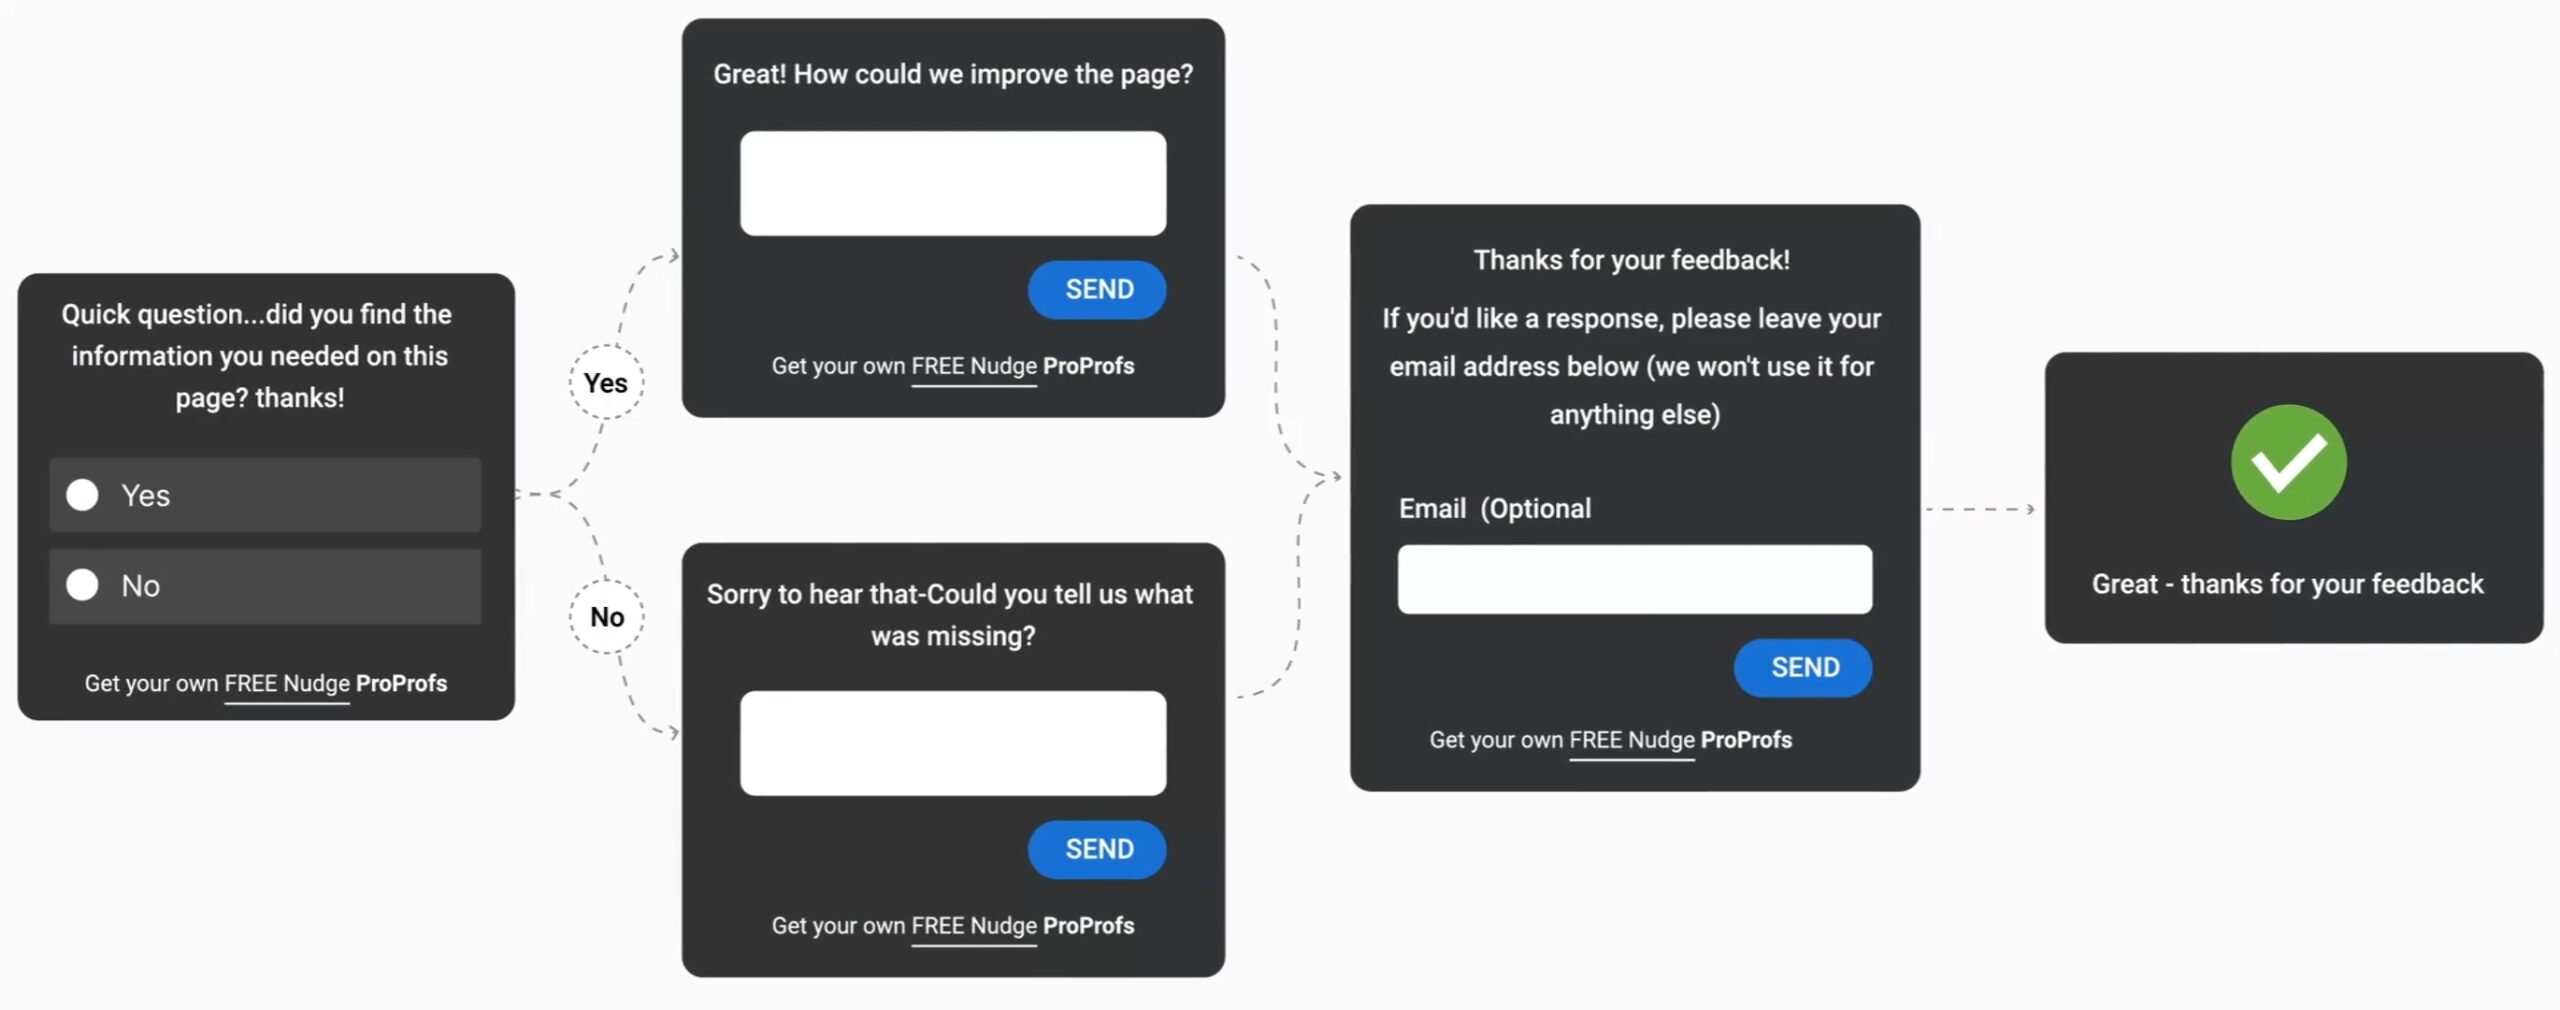Image resolution: width=2560 pixels, height=1010 pixels.
Task: Click into the Email (Optional) field
Action: (1634, 580)
